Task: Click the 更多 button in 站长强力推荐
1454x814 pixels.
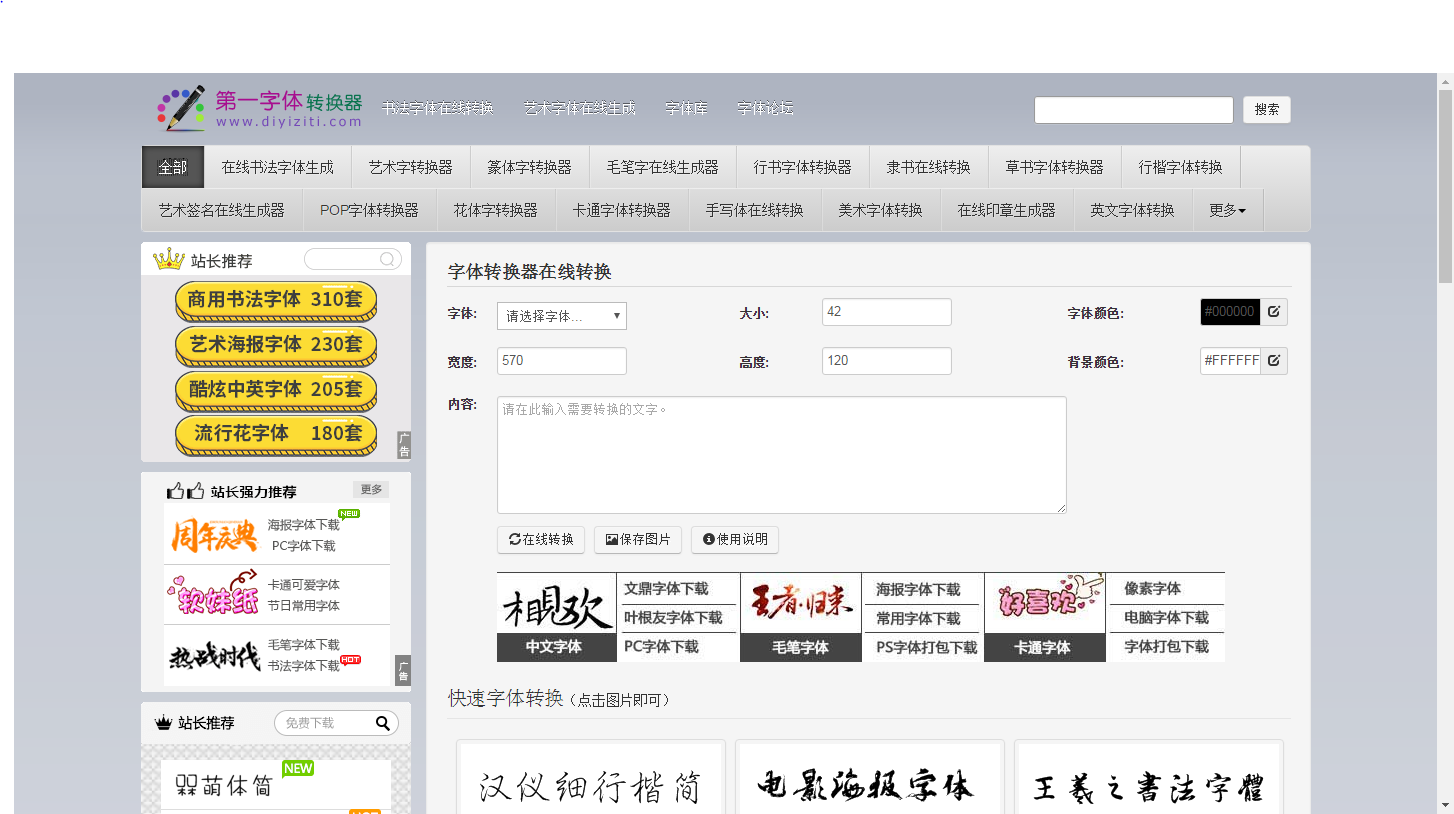Action: [x=371, y=490]
